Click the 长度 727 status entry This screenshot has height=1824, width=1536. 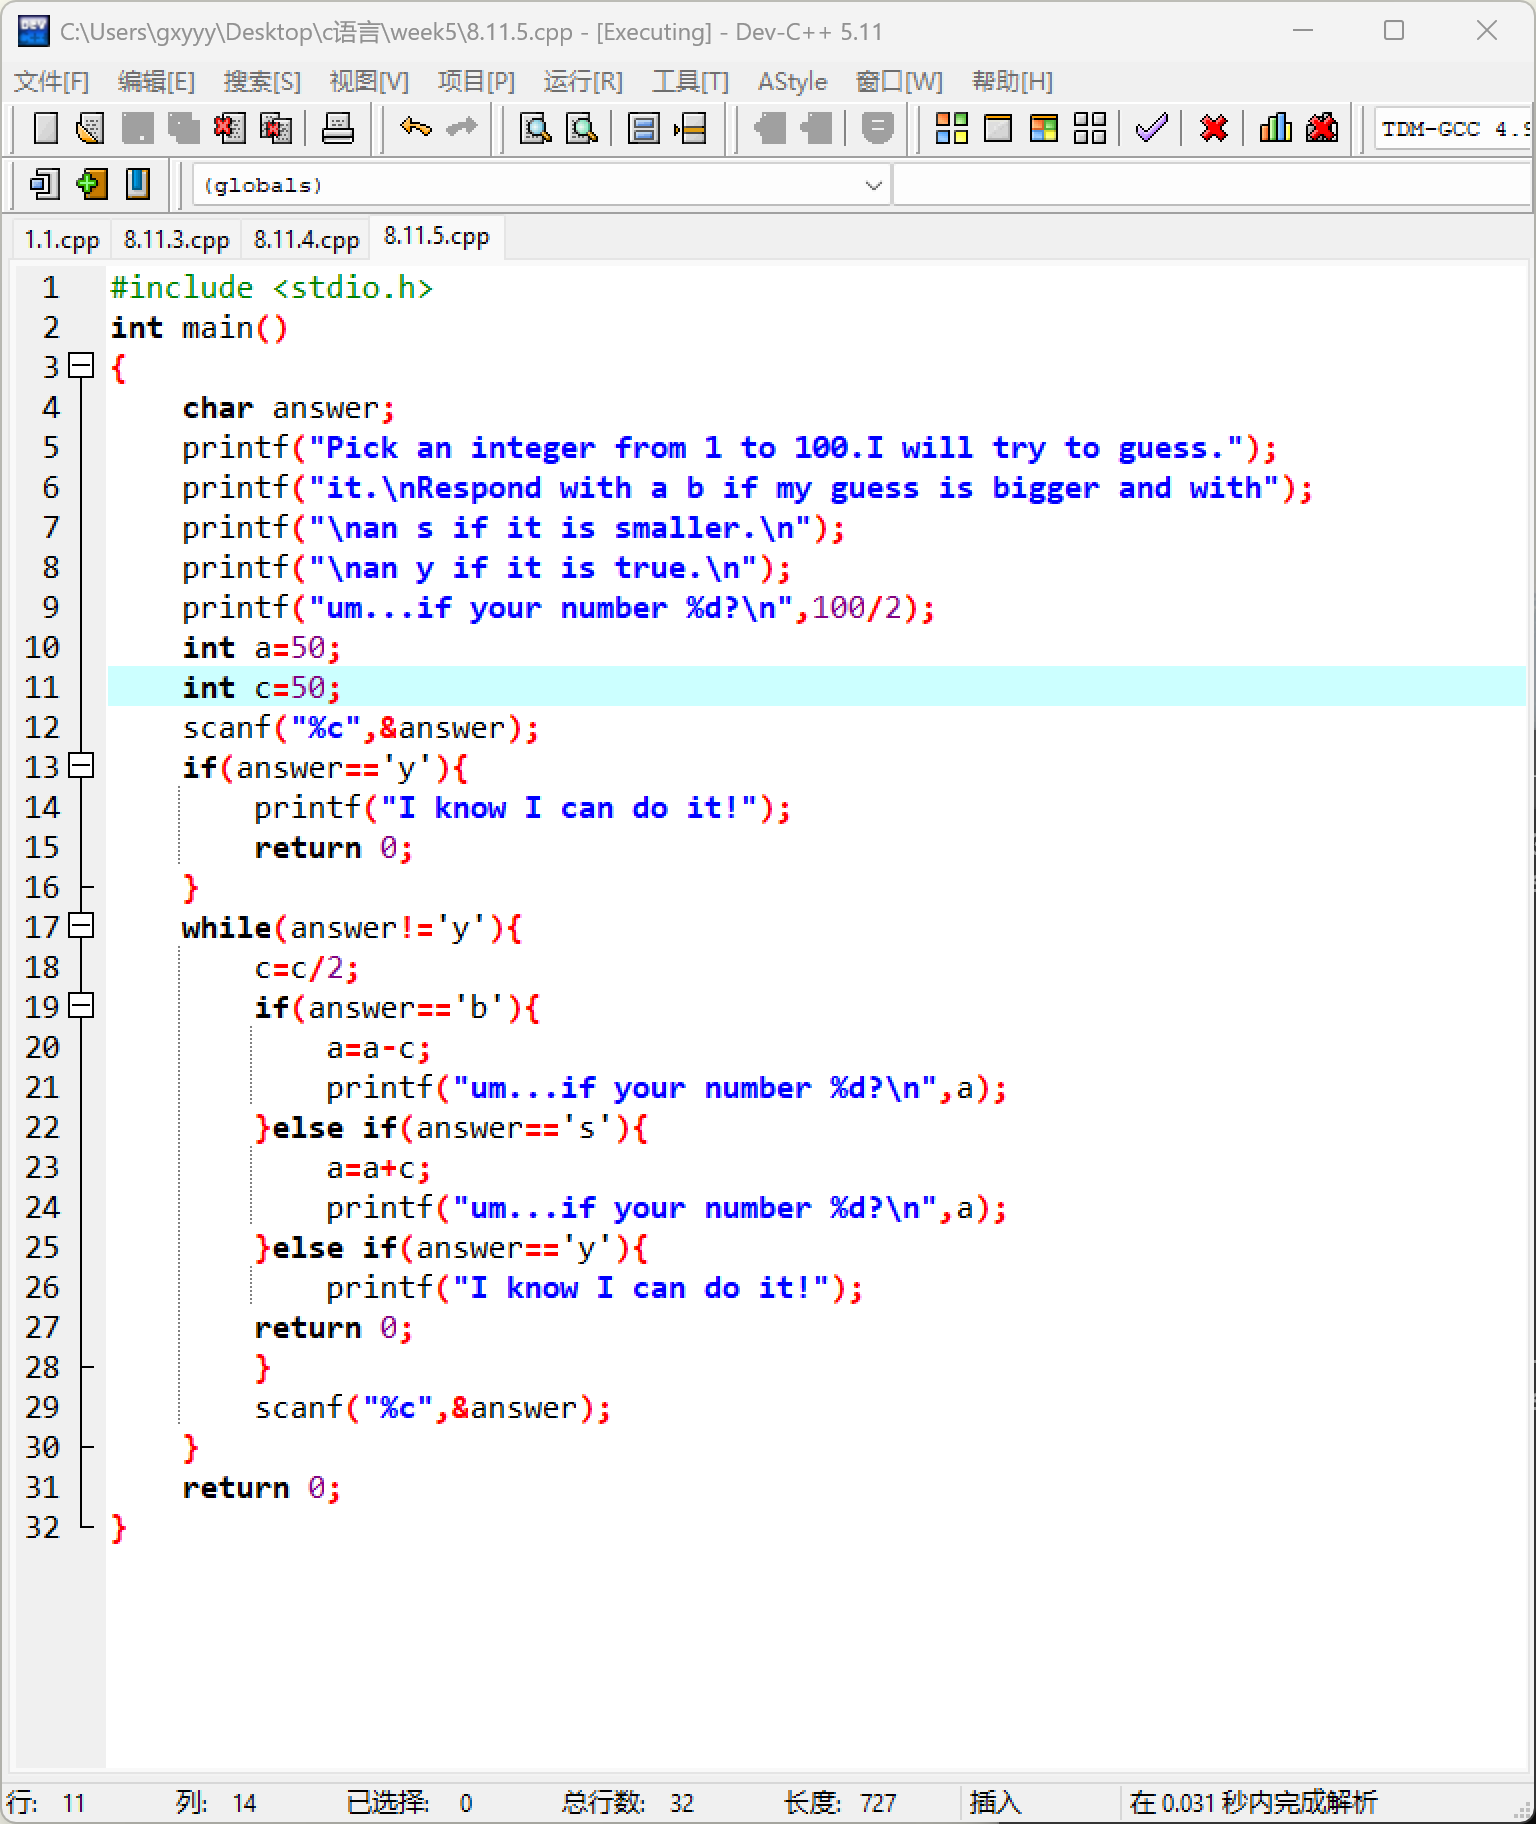coord(840,1802)
